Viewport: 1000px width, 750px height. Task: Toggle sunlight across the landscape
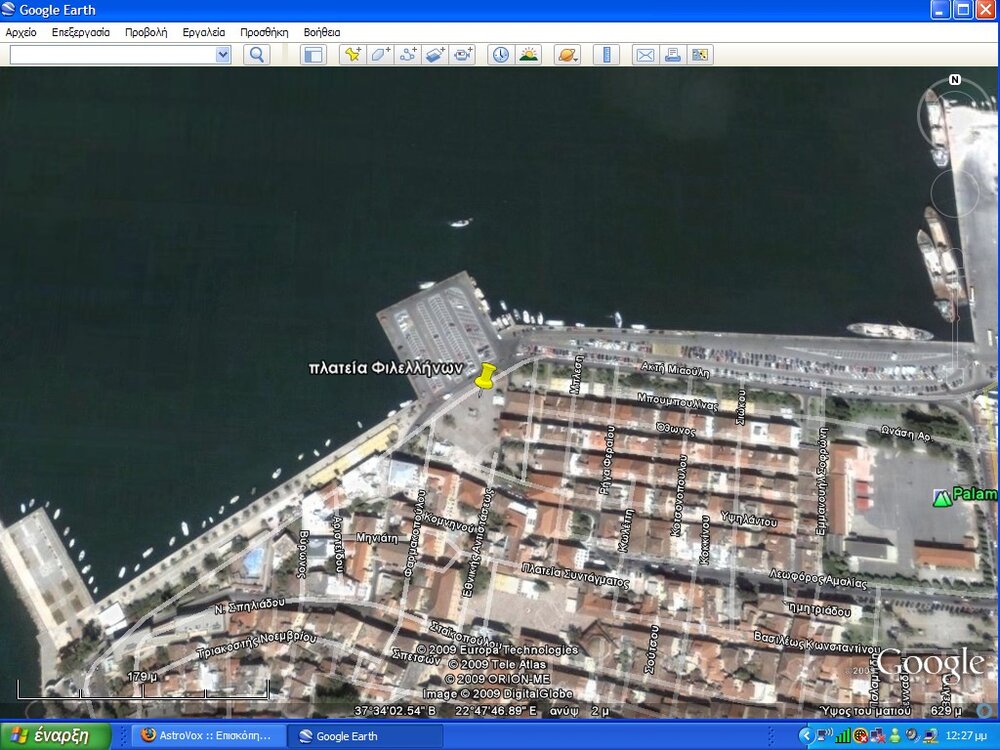tap(528, 55)
